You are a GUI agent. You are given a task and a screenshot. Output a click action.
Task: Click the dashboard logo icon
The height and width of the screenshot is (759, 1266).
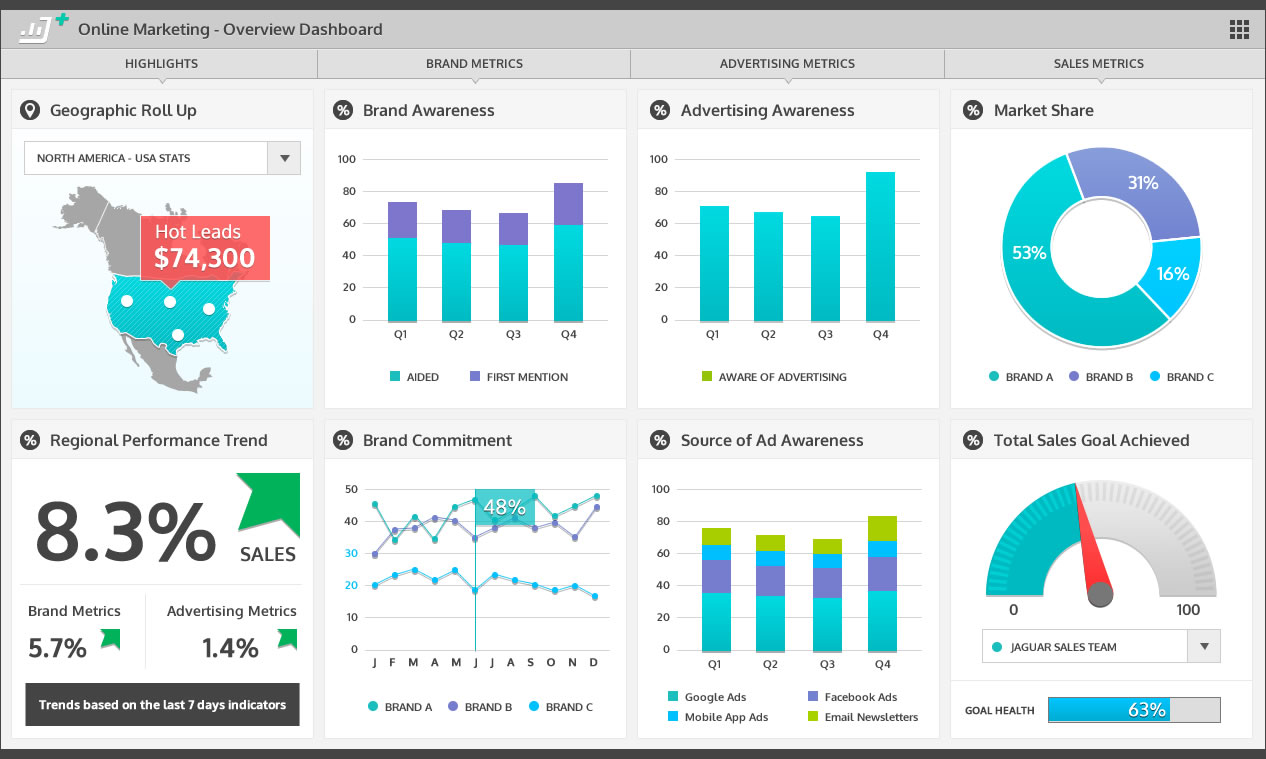43,29
